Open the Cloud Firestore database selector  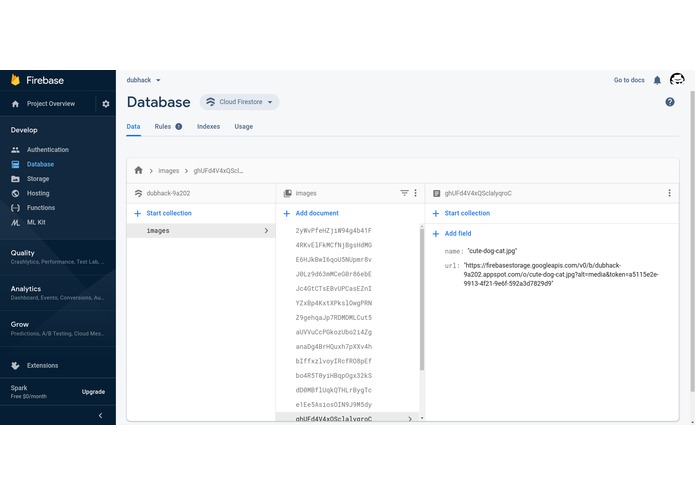[239, 102]
